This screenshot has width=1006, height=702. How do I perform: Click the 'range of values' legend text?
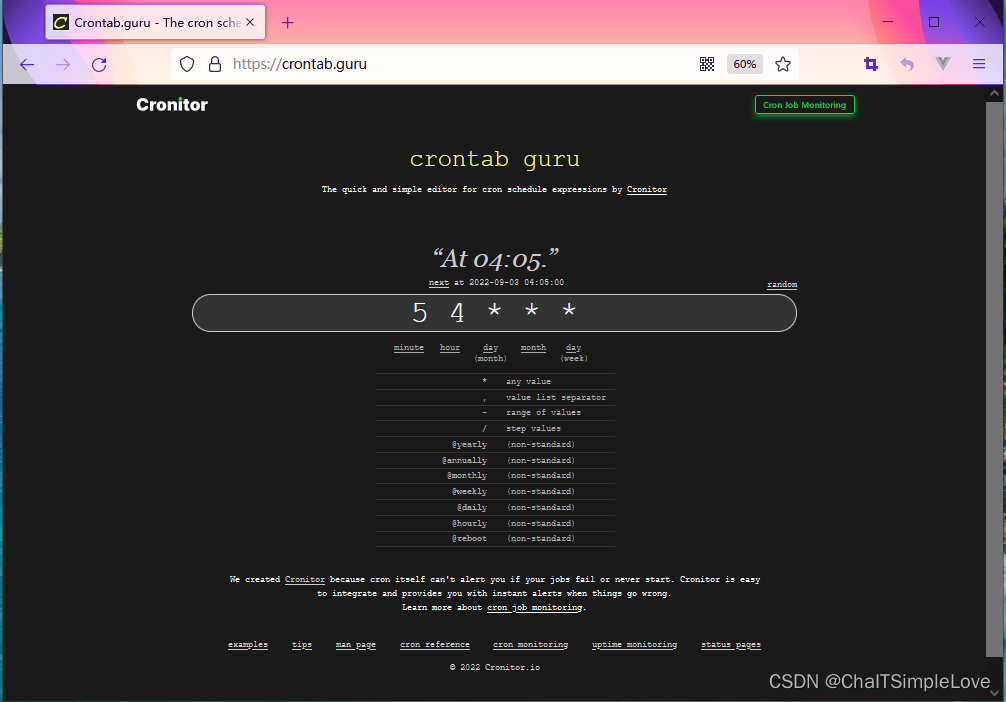pos(543,413)
